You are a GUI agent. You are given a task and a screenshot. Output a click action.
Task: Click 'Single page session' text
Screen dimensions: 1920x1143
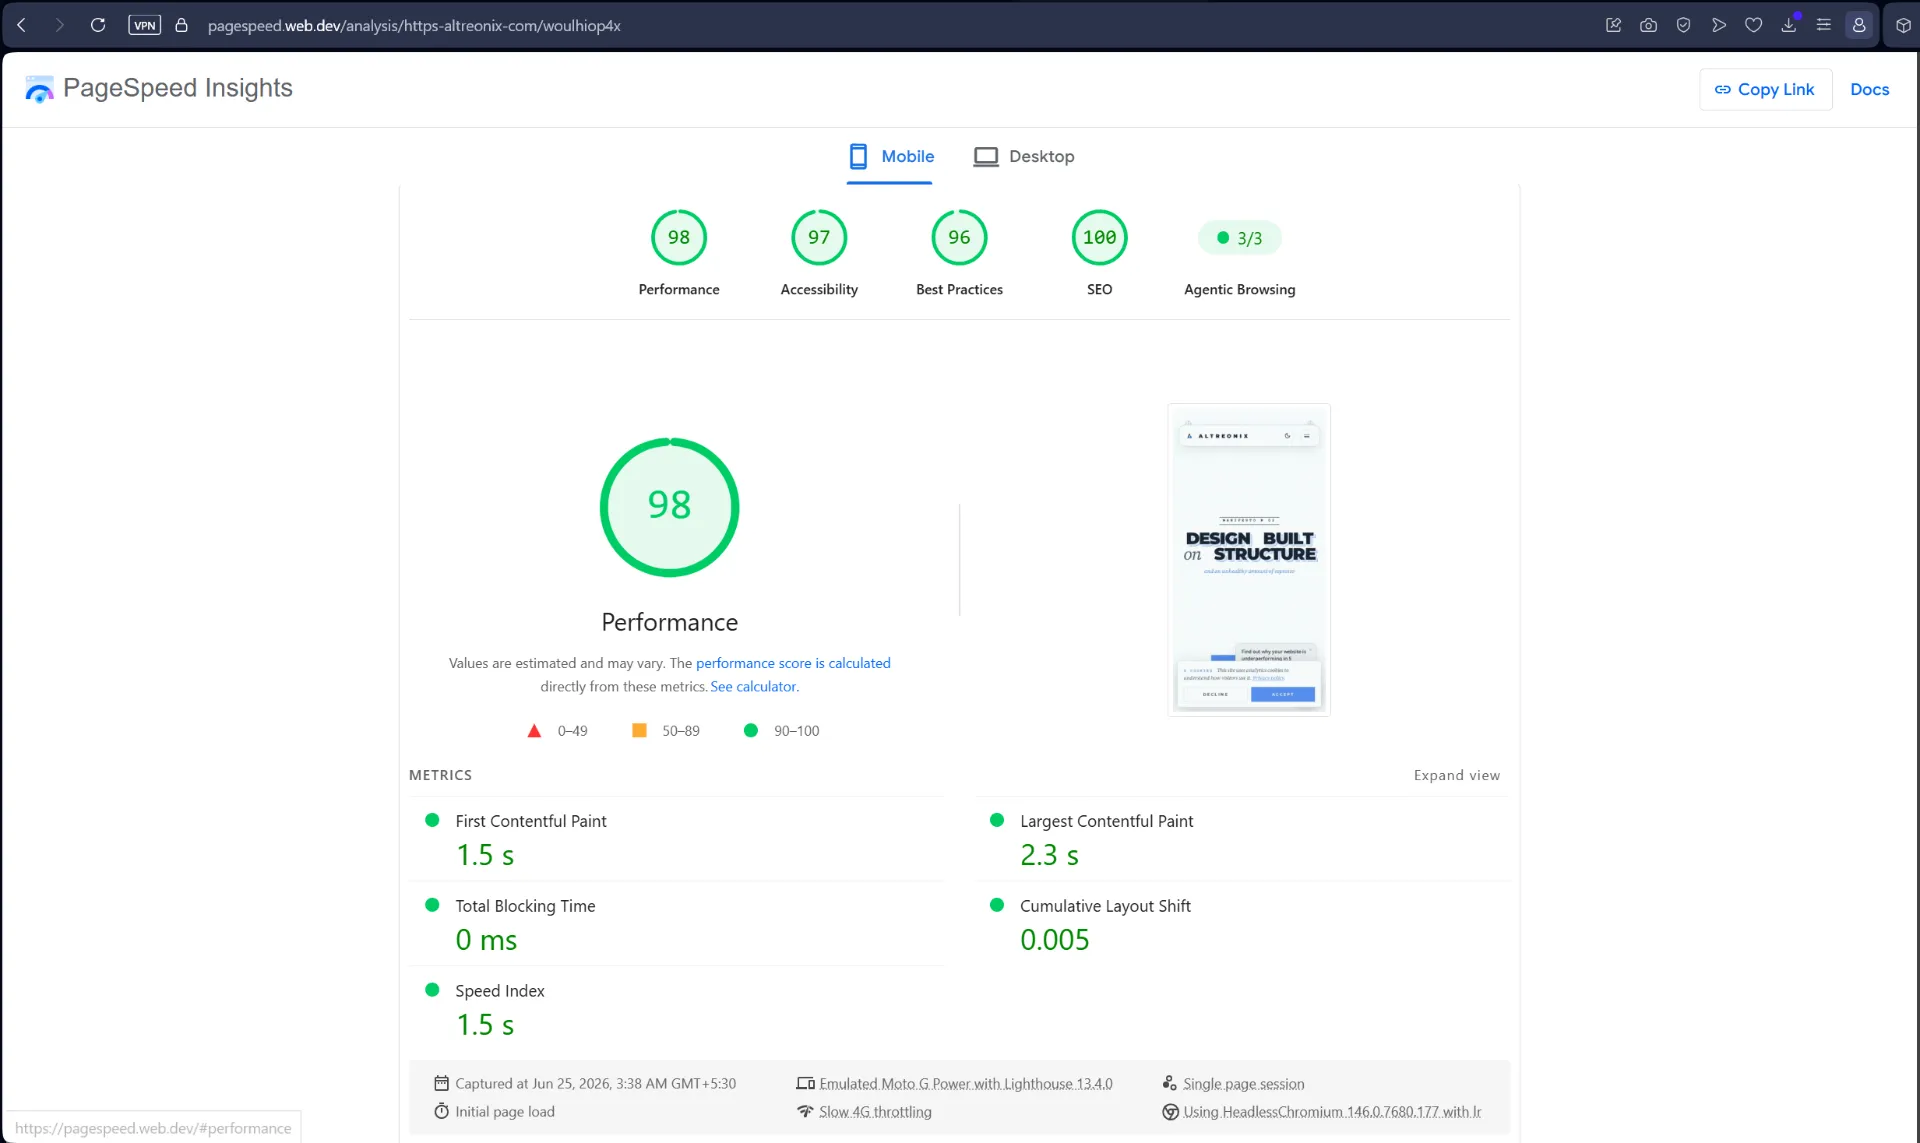(x=1243, y=1084)
